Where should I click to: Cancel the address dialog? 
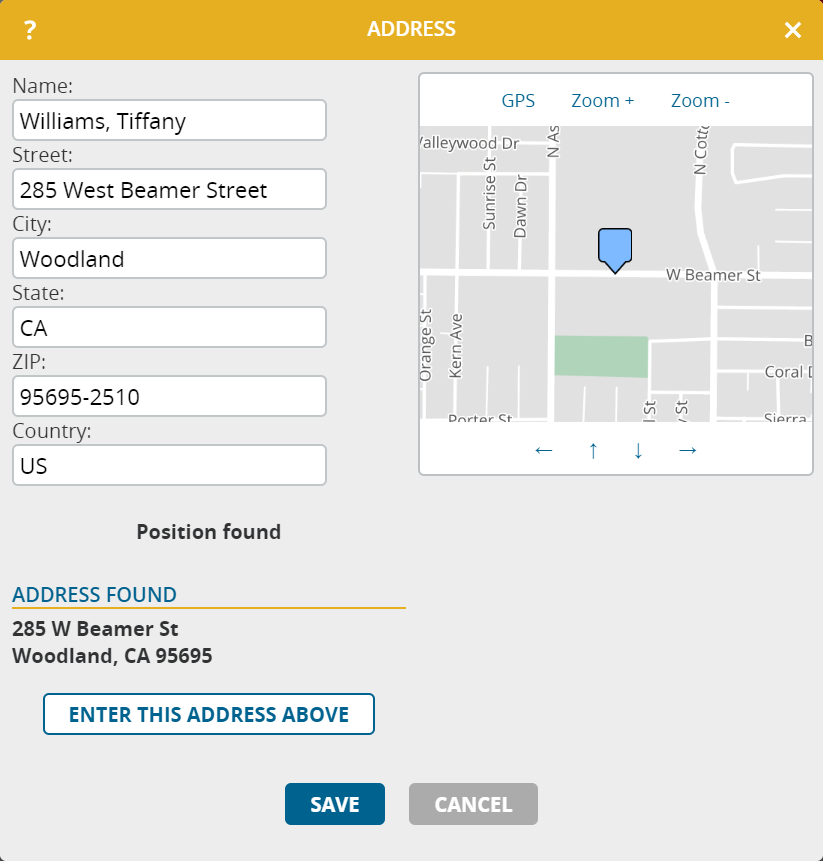pos(473,804)
